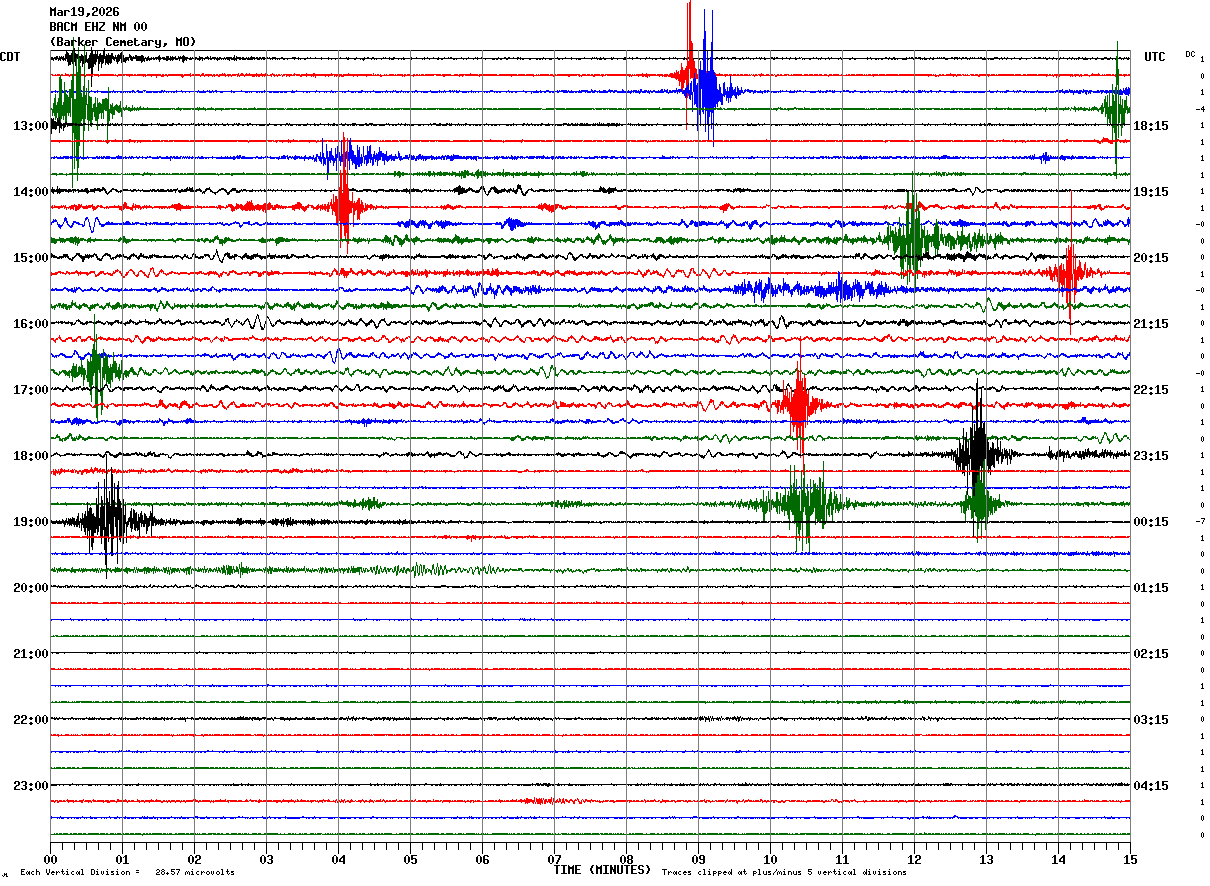Click the (Barker Cemetery, MO) location text

pos(123,42)
